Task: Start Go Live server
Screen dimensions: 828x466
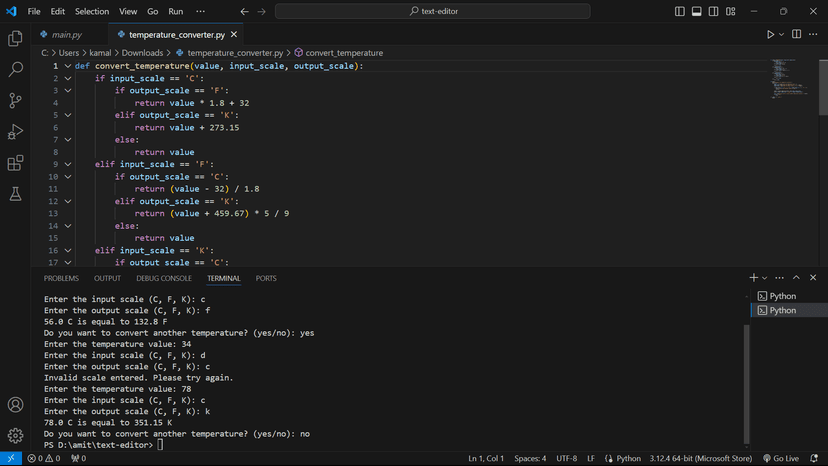Action: tap(781, 459)
